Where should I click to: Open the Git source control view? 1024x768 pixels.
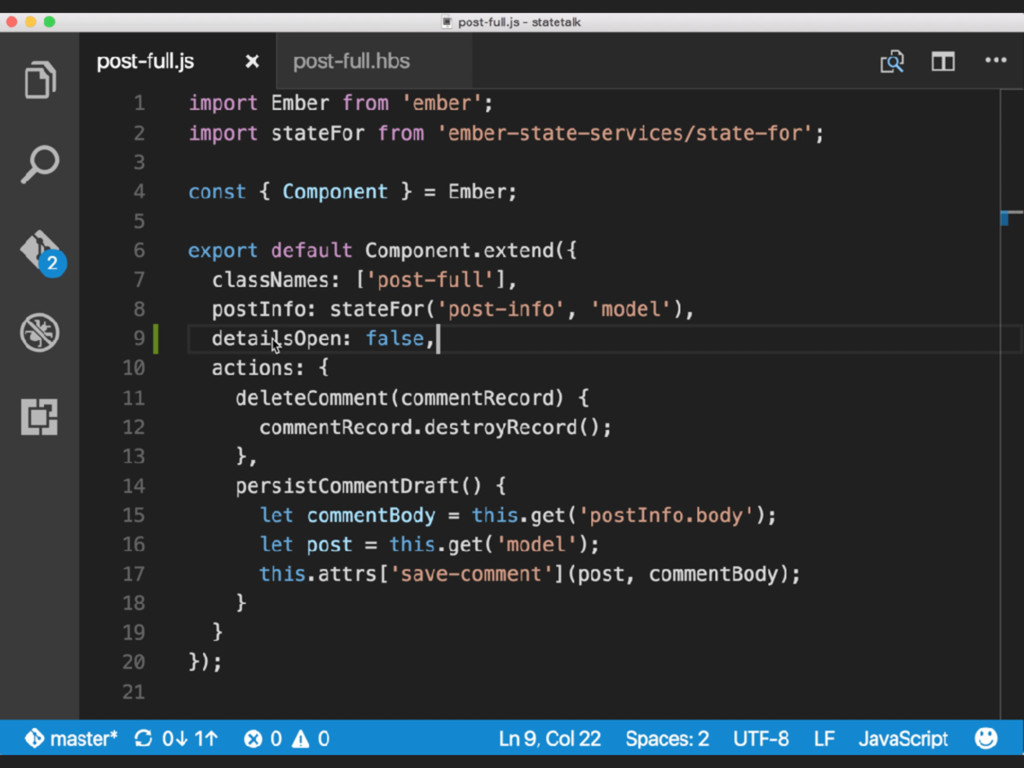(x=41, y=252)
